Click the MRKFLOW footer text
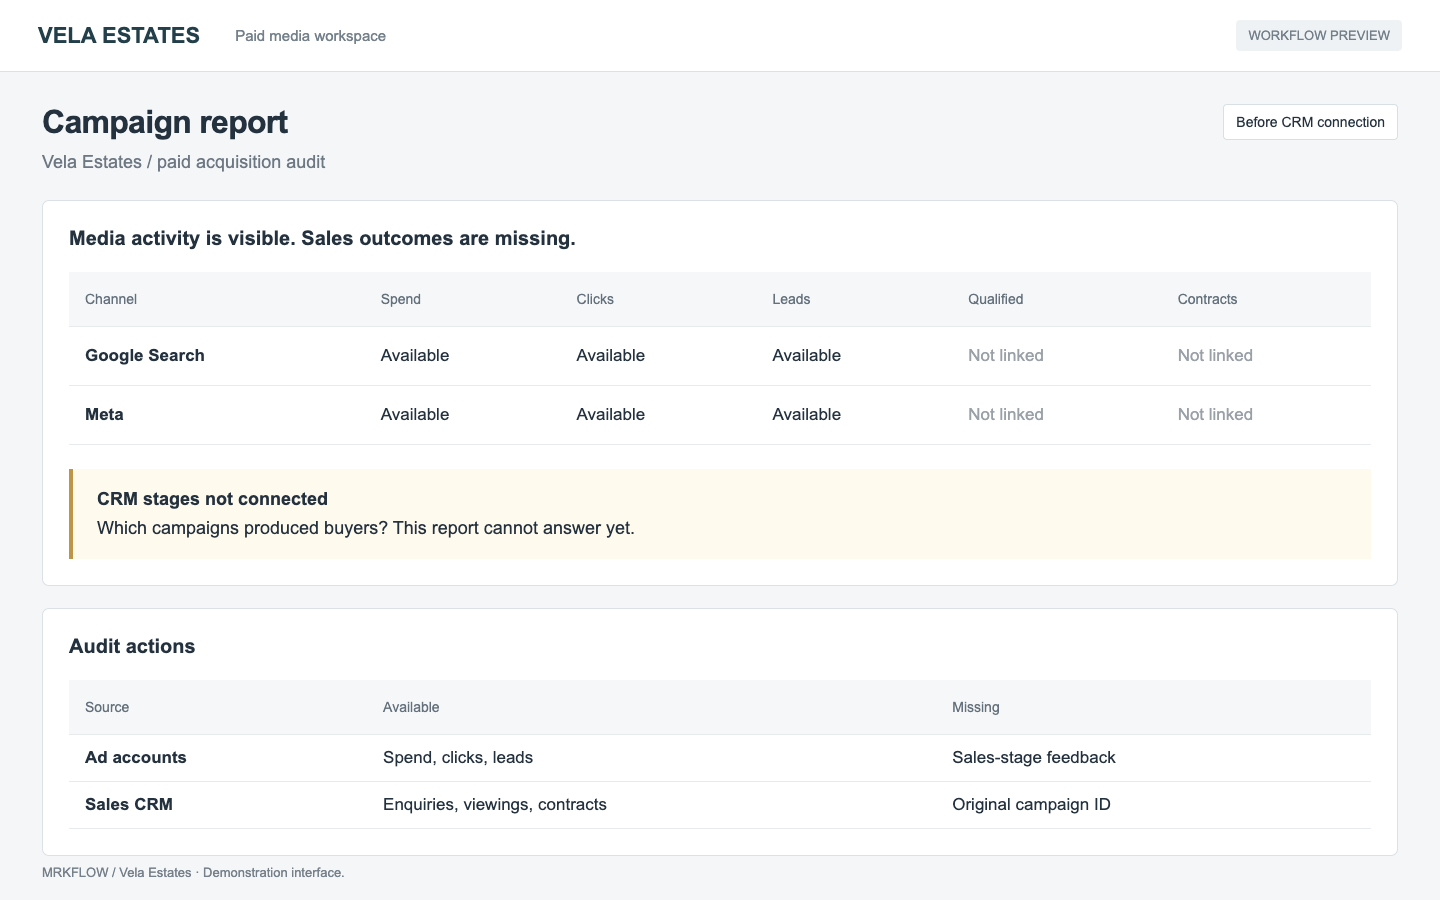Screen dimensions: 1440x900 tap(193, 873)
